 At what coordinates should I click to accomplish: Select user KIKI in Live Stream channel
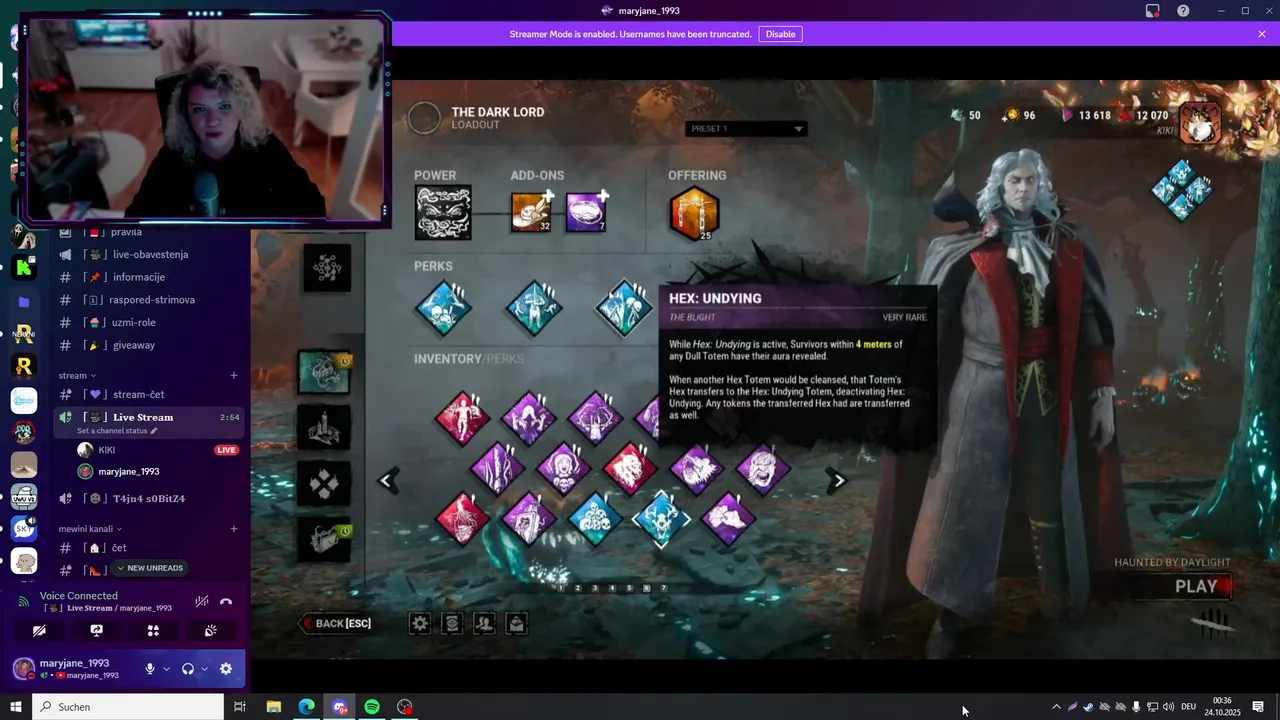pos(149,450)
